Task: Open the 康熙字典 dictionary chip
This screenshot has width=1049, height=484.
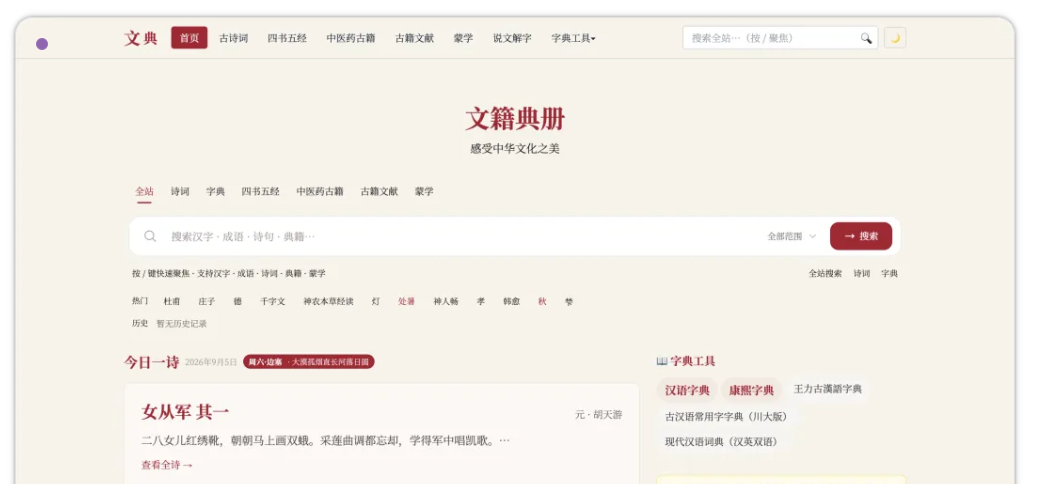Action: [x=751, y=390]
